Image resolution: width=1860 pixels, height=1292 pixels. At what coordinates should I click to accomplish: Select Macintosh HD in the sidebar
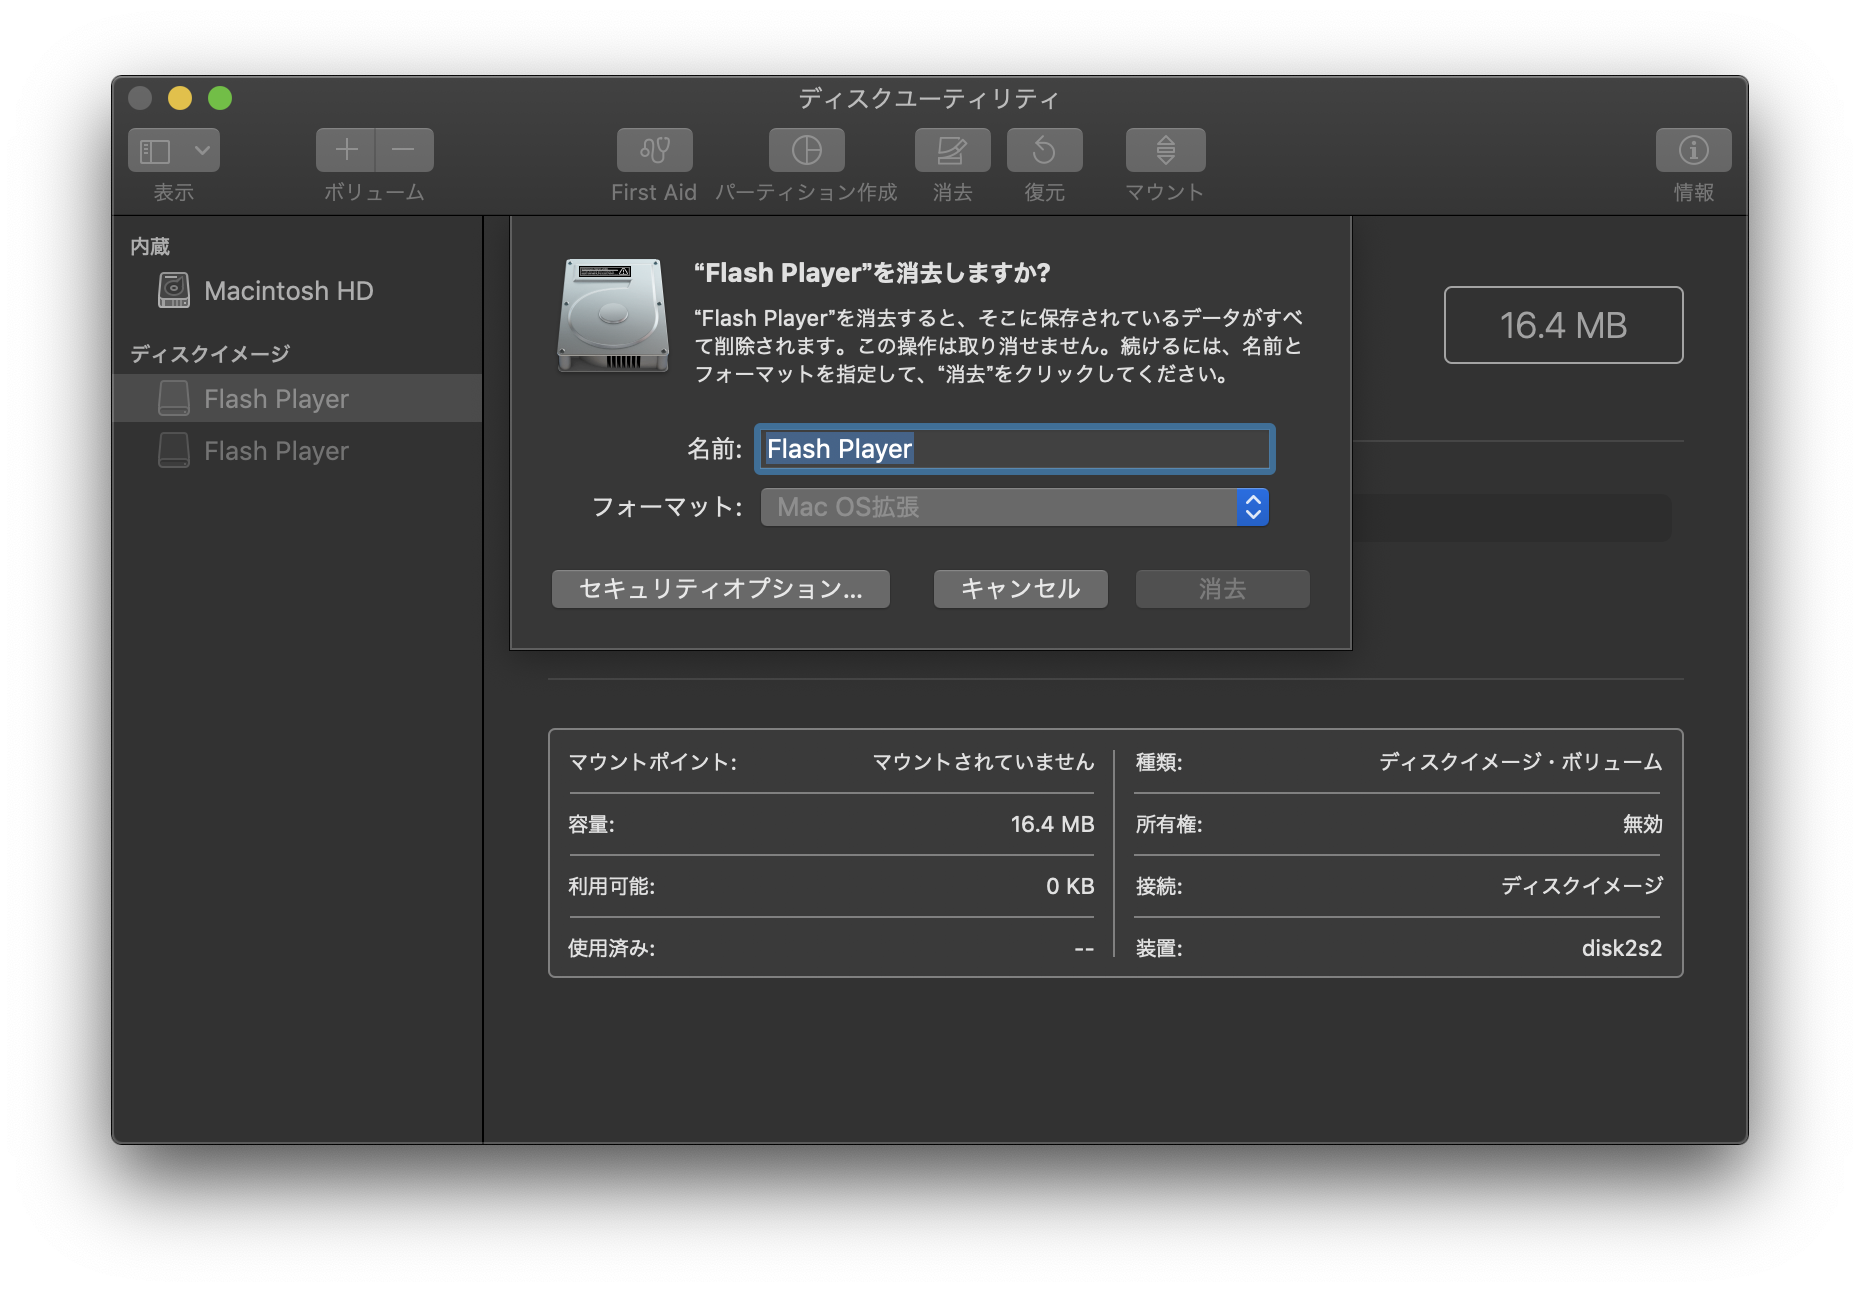(x=288, y=291)
